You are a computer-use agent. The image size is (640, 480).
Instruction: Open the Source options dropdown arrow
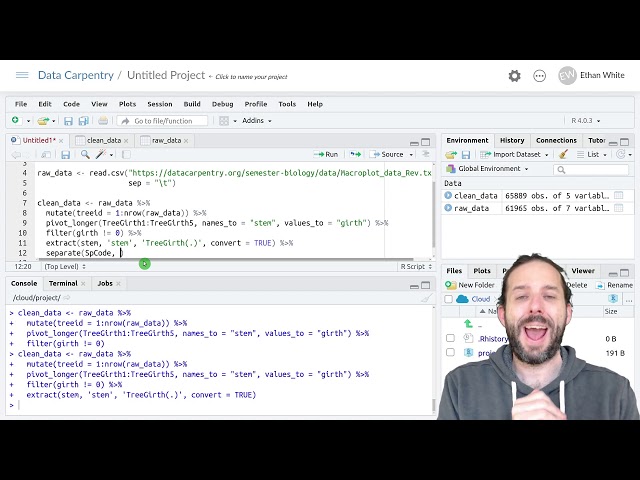click(x=411, y=155)
